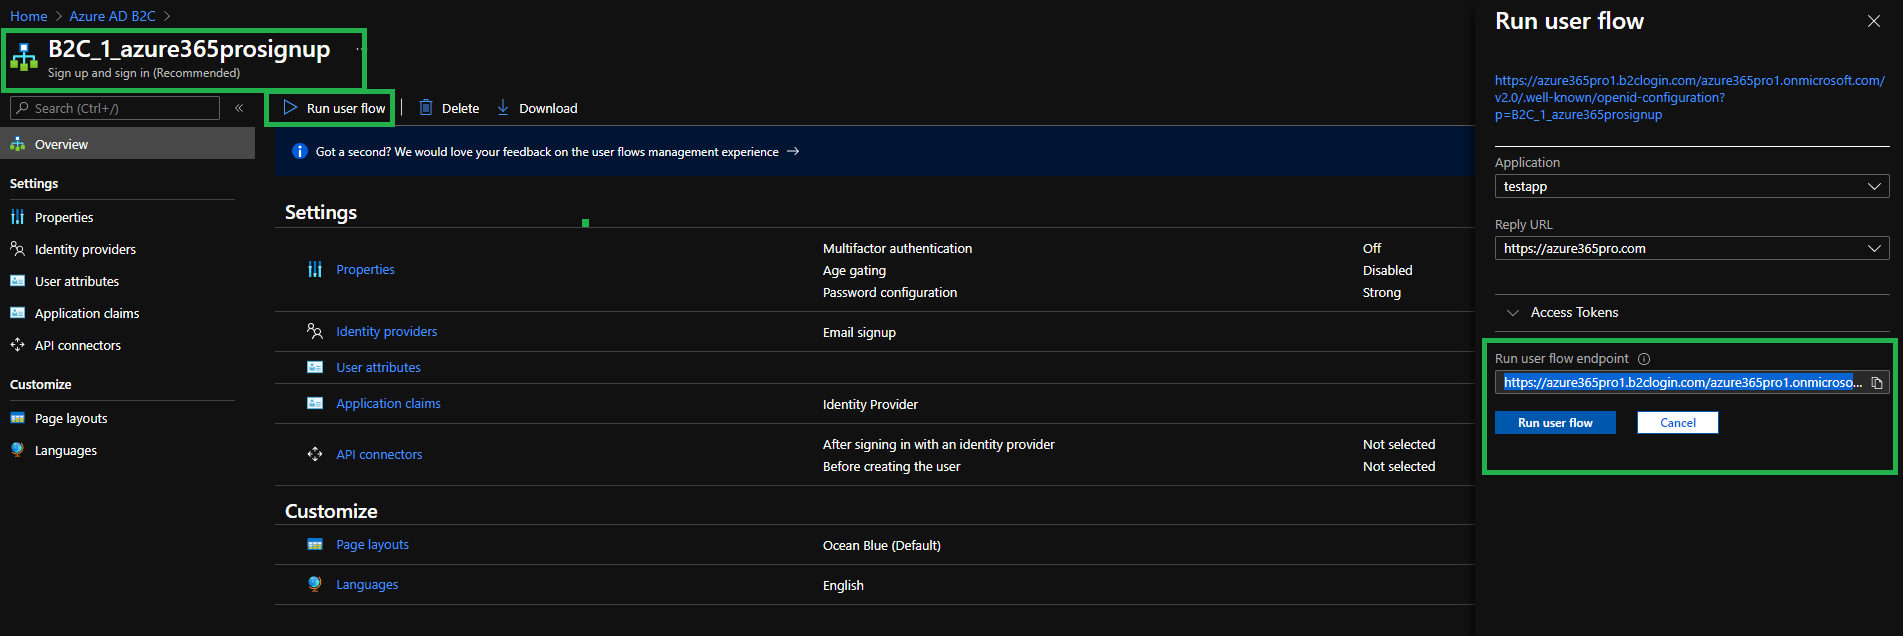This screenshot has height=636, width=1903.
Task: Click the Delete toolbar button
Action: coord(449,108)
